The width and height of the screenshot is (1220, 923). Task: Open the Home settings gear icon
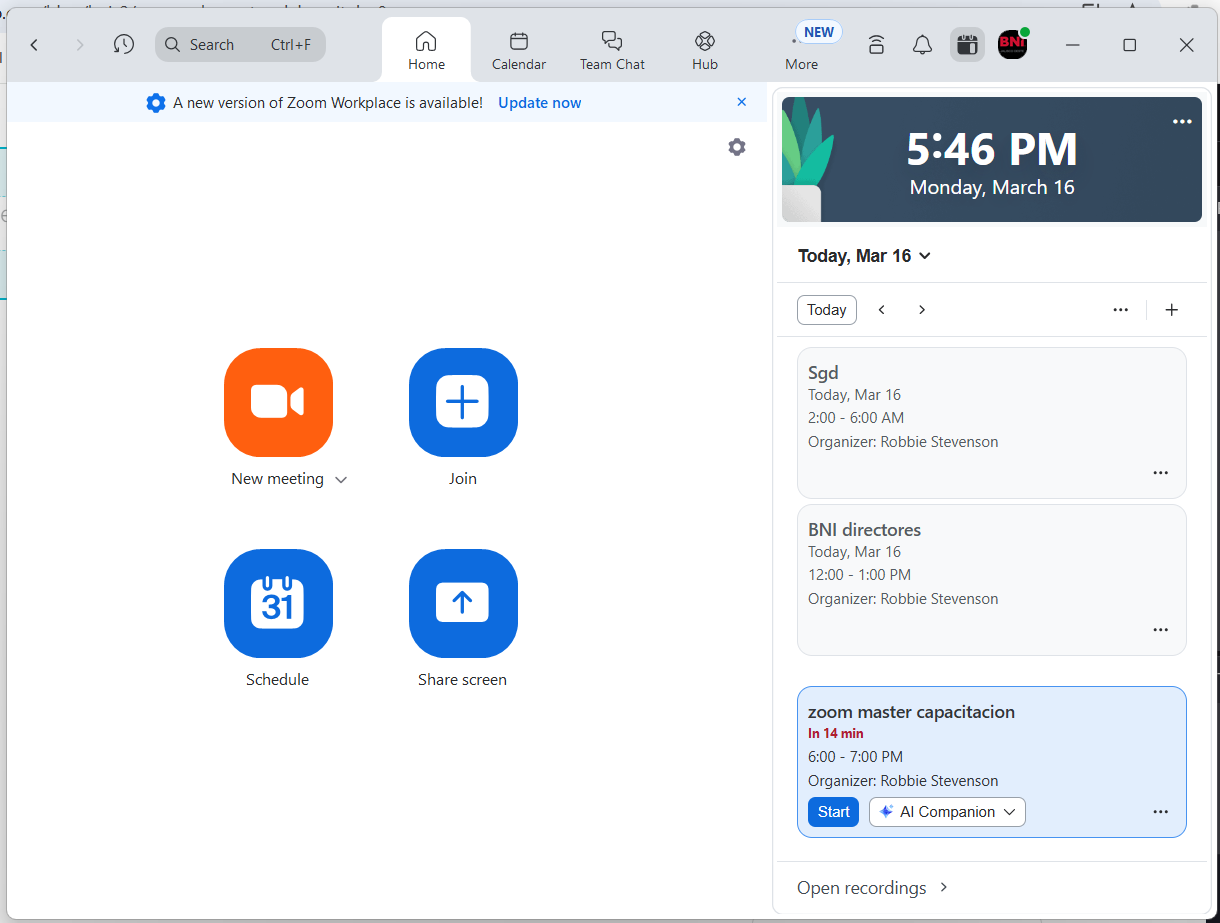737,147
